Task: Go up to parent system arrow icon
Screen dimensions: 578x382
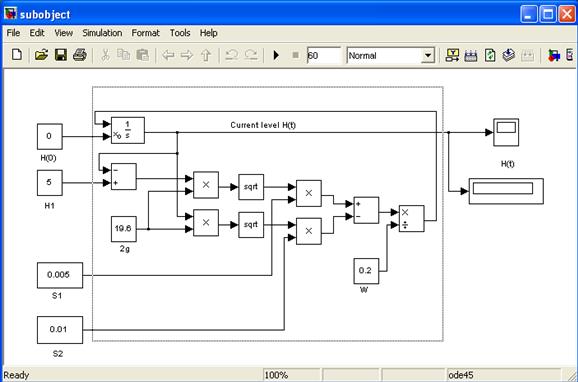Action: (x=206, y=56)
